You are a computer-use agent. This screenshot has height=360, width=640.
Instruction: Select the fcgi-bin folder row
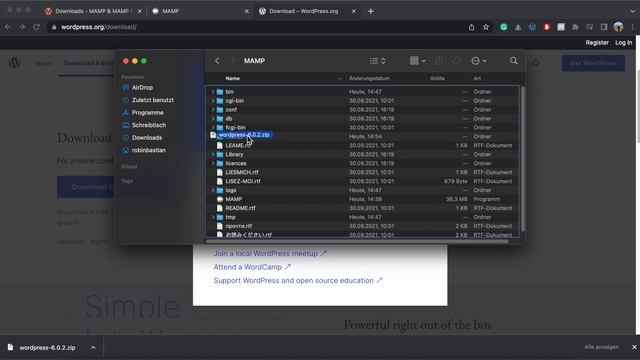(x=362, y=128)
